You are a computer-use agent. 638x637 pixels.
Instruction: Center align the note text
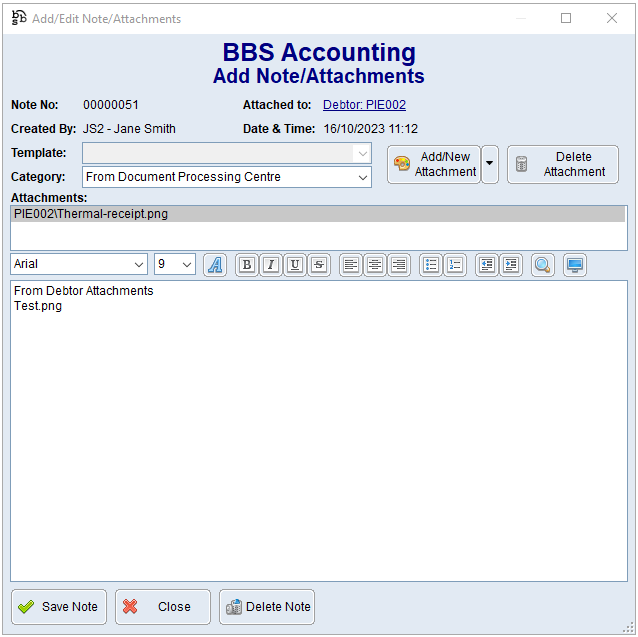pos(375,265)
